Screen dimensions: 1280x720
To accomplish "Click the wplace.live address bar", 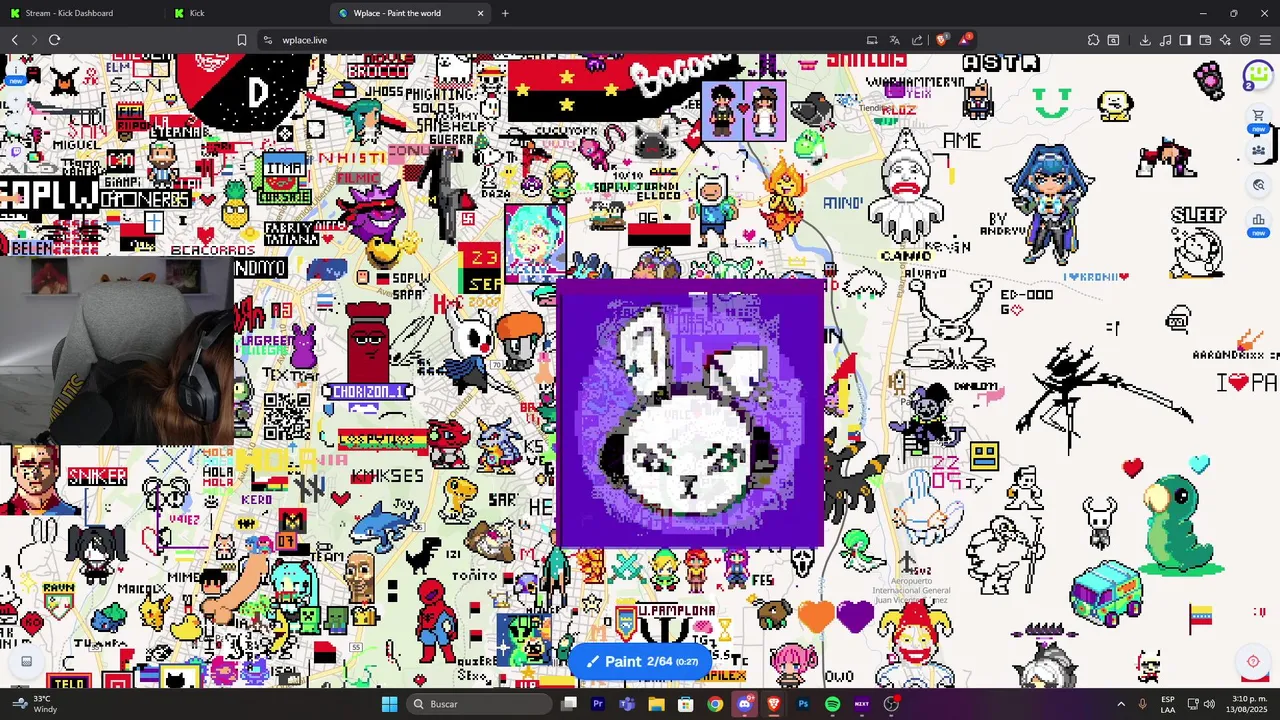I will point(560,40).
